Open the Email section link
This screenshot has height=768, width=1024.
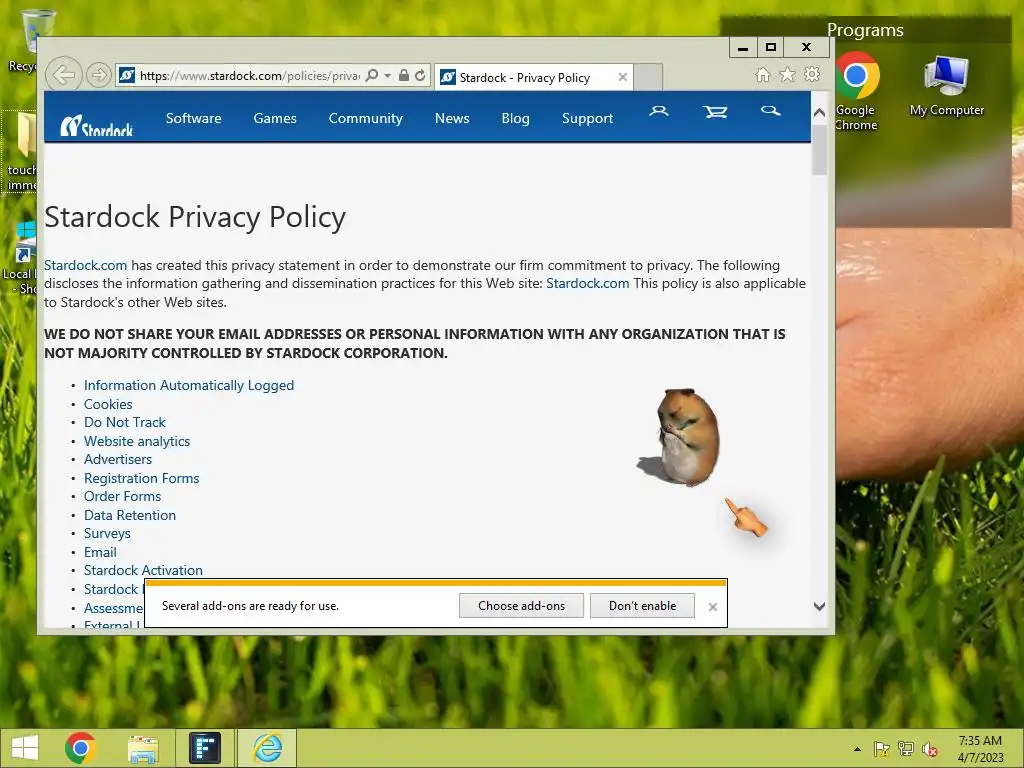[100, 552]
